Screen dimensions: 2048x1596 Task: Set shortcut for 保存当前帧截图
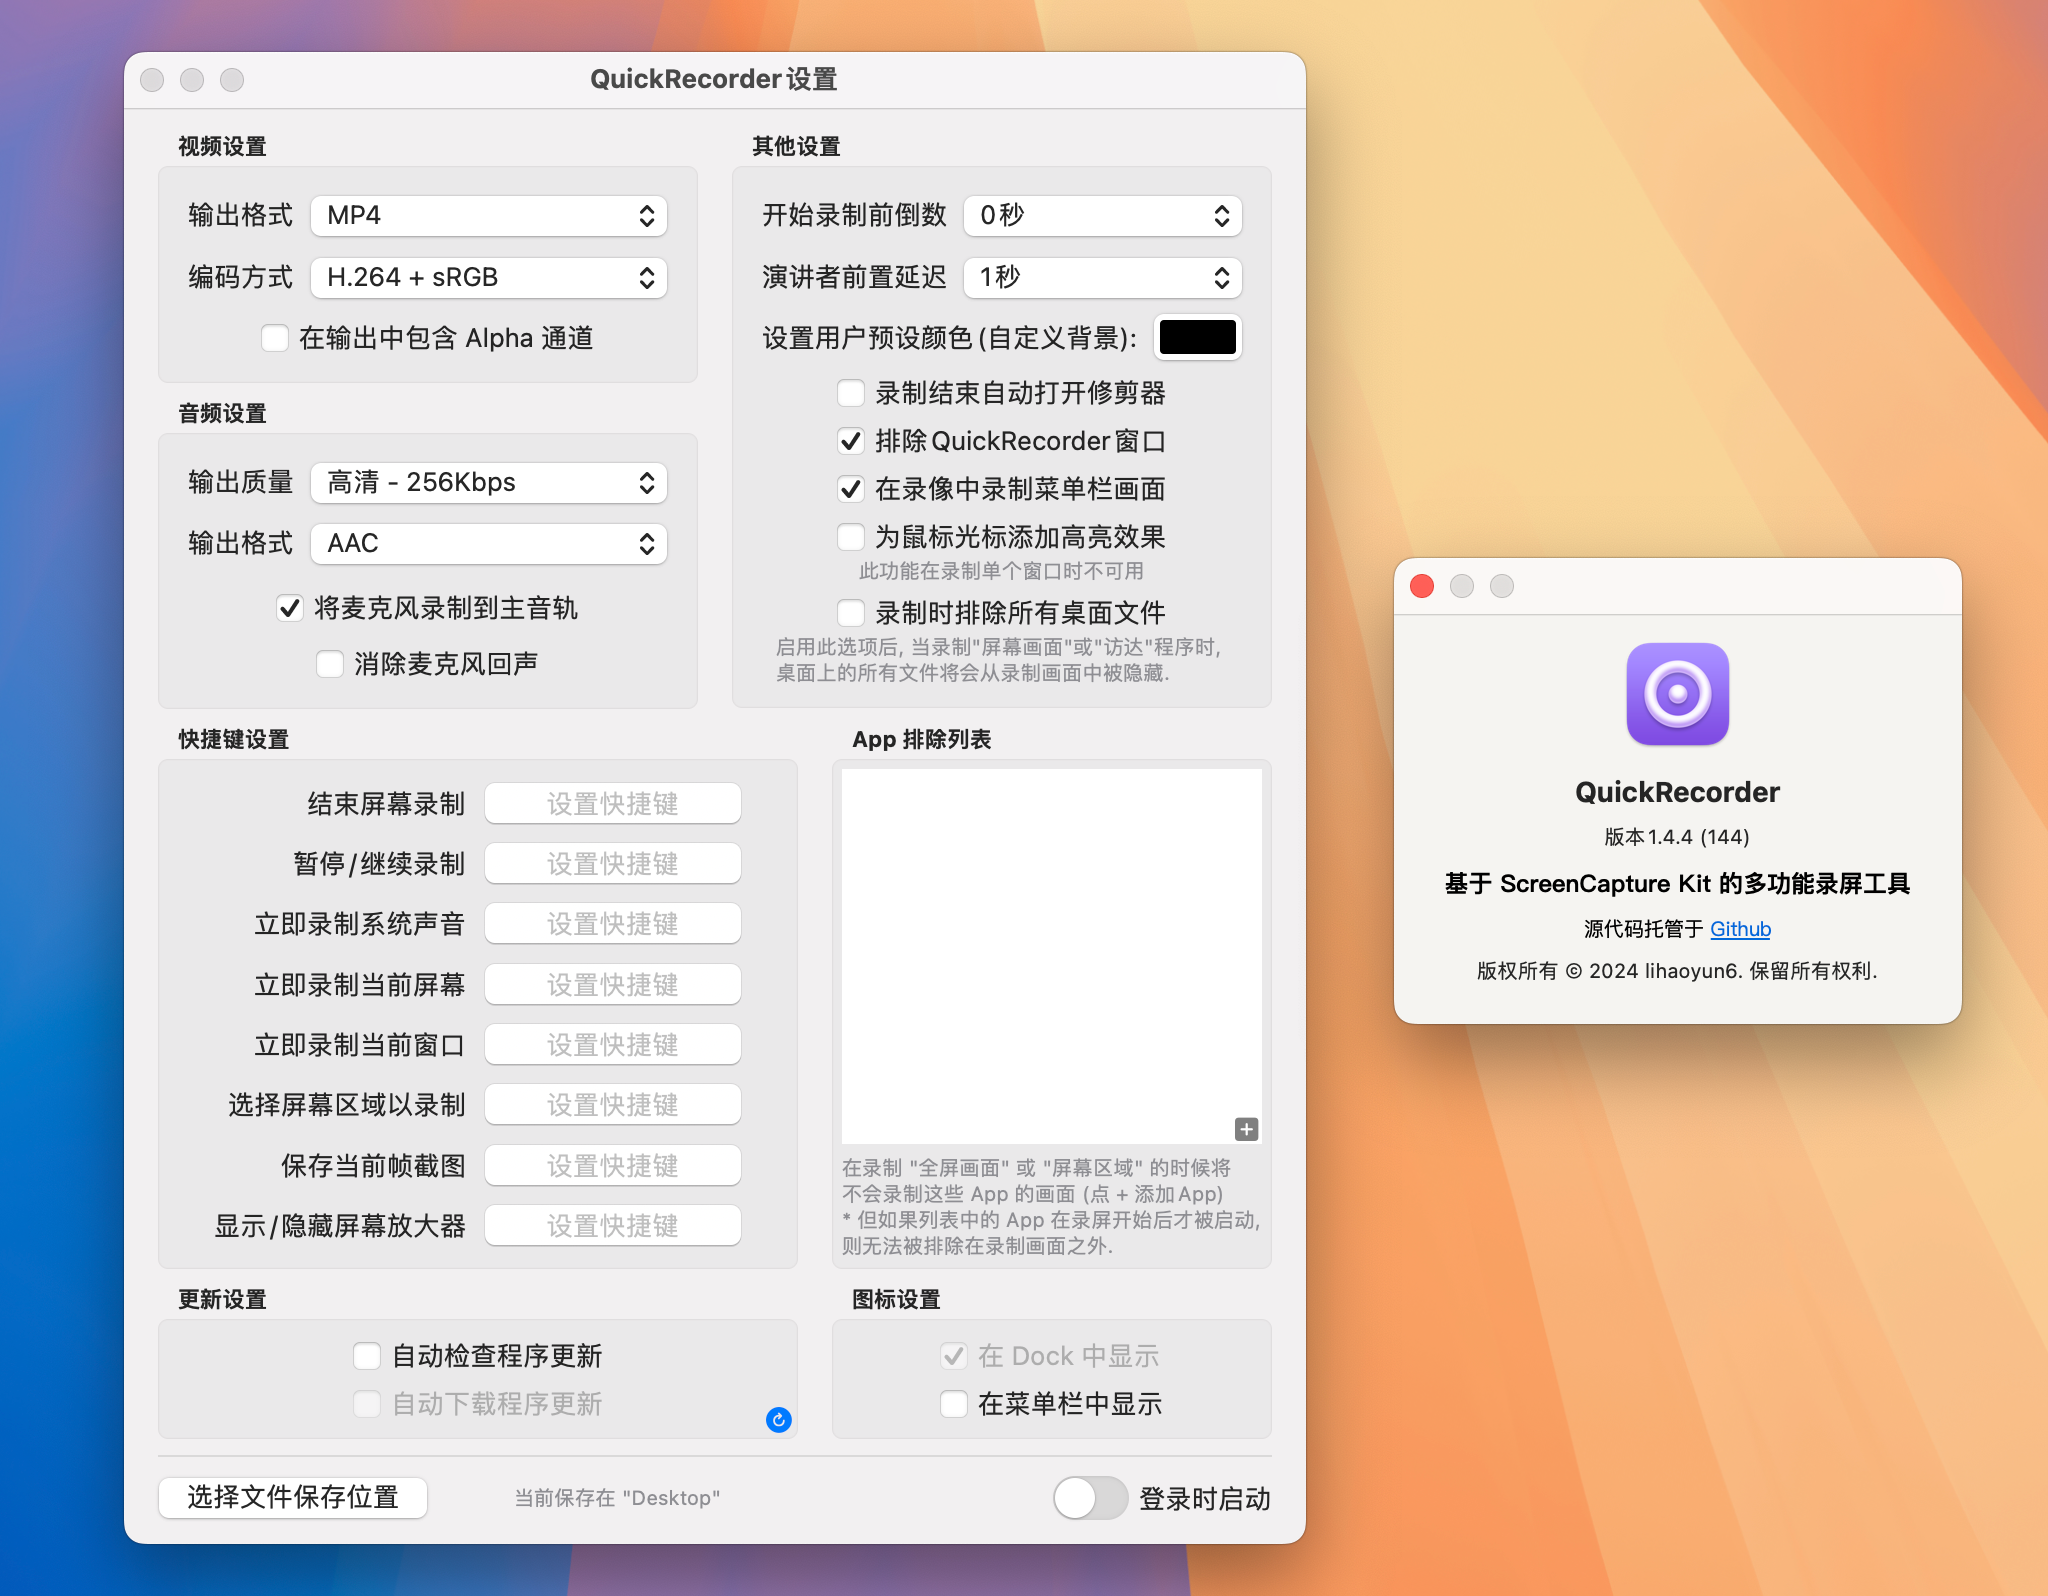point(613,1166)
